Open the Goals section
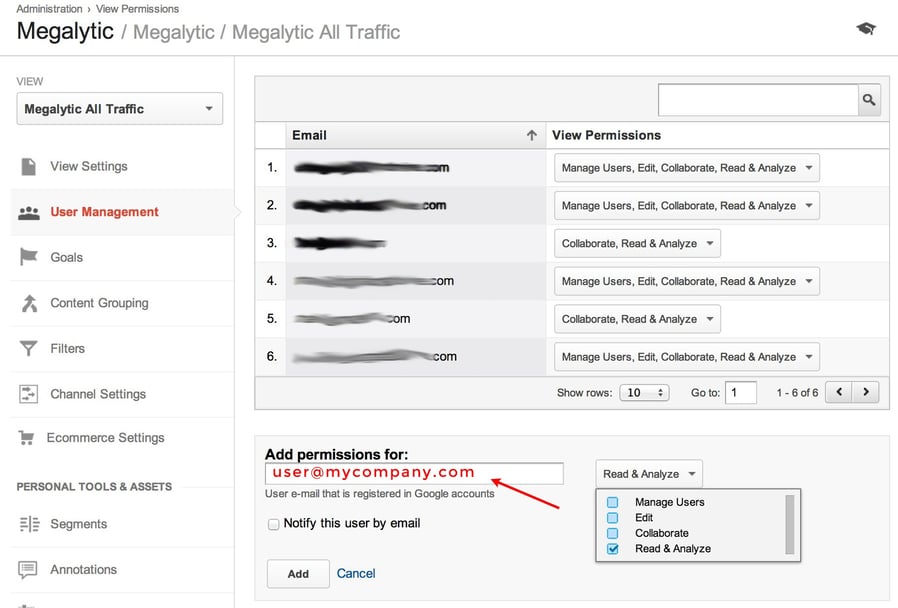 [66, 257]
